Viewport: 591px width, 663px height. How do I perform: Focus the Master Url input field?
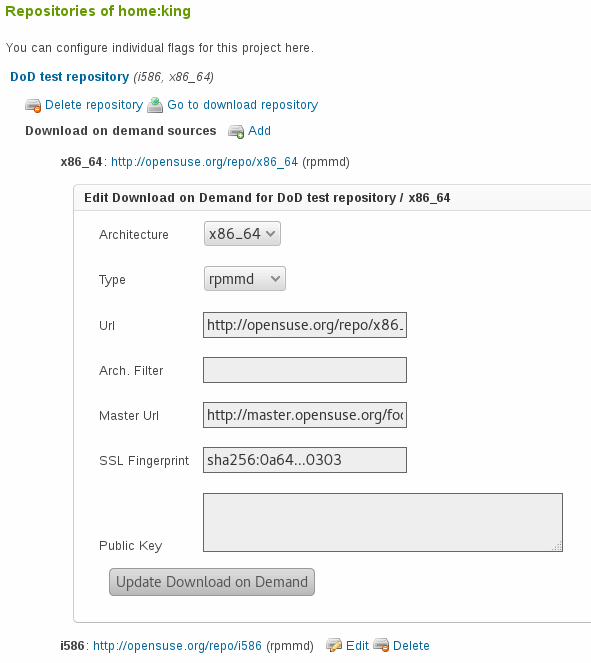[x=305, y=415]
